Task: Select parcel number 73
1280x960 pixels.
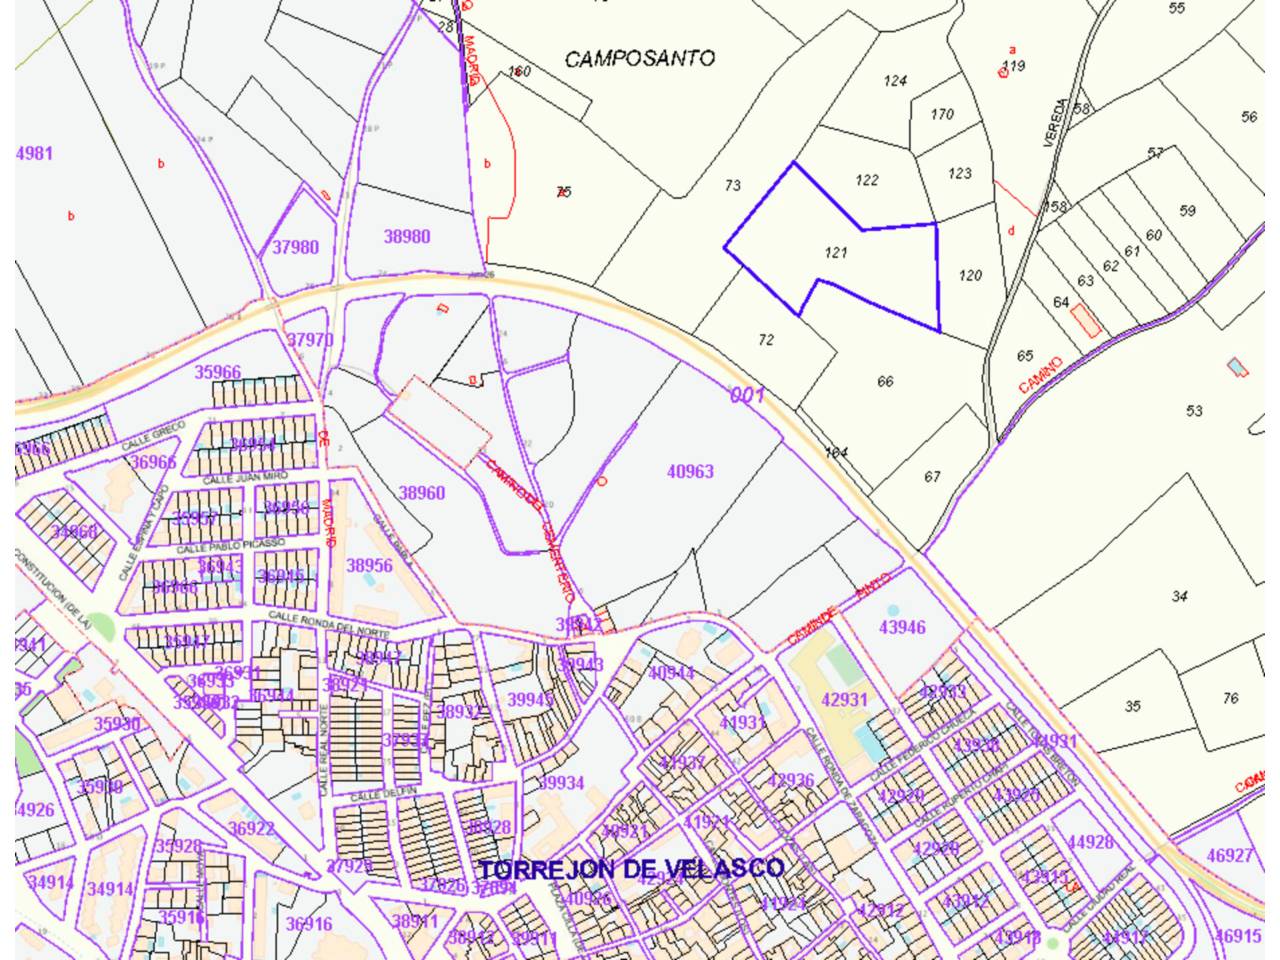Action: (733, 185)
